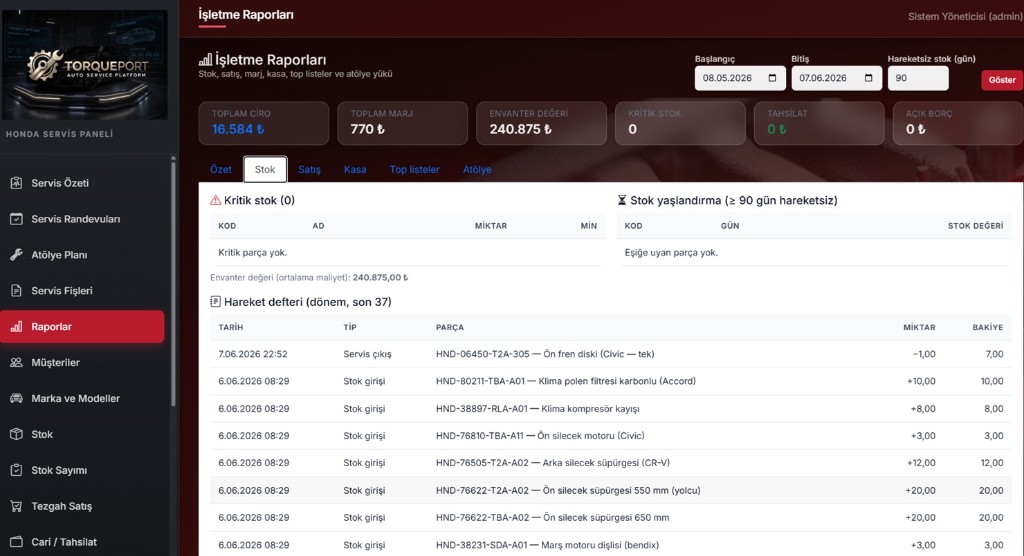Image resolution: width=1024 pixels, height=556 pixels.
Task: Click the Kritik Stok summary card
Action: (x=680, y=123)
